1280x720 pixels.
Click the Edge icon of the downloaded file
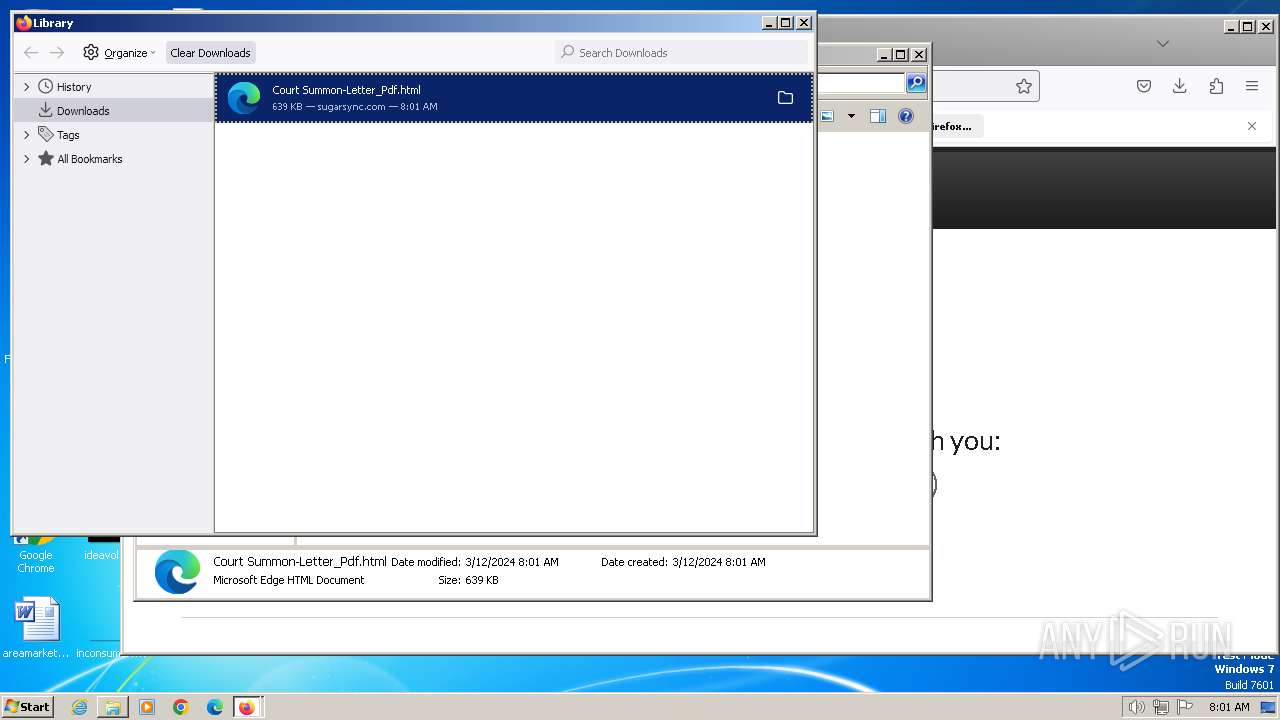pos(244,98)
